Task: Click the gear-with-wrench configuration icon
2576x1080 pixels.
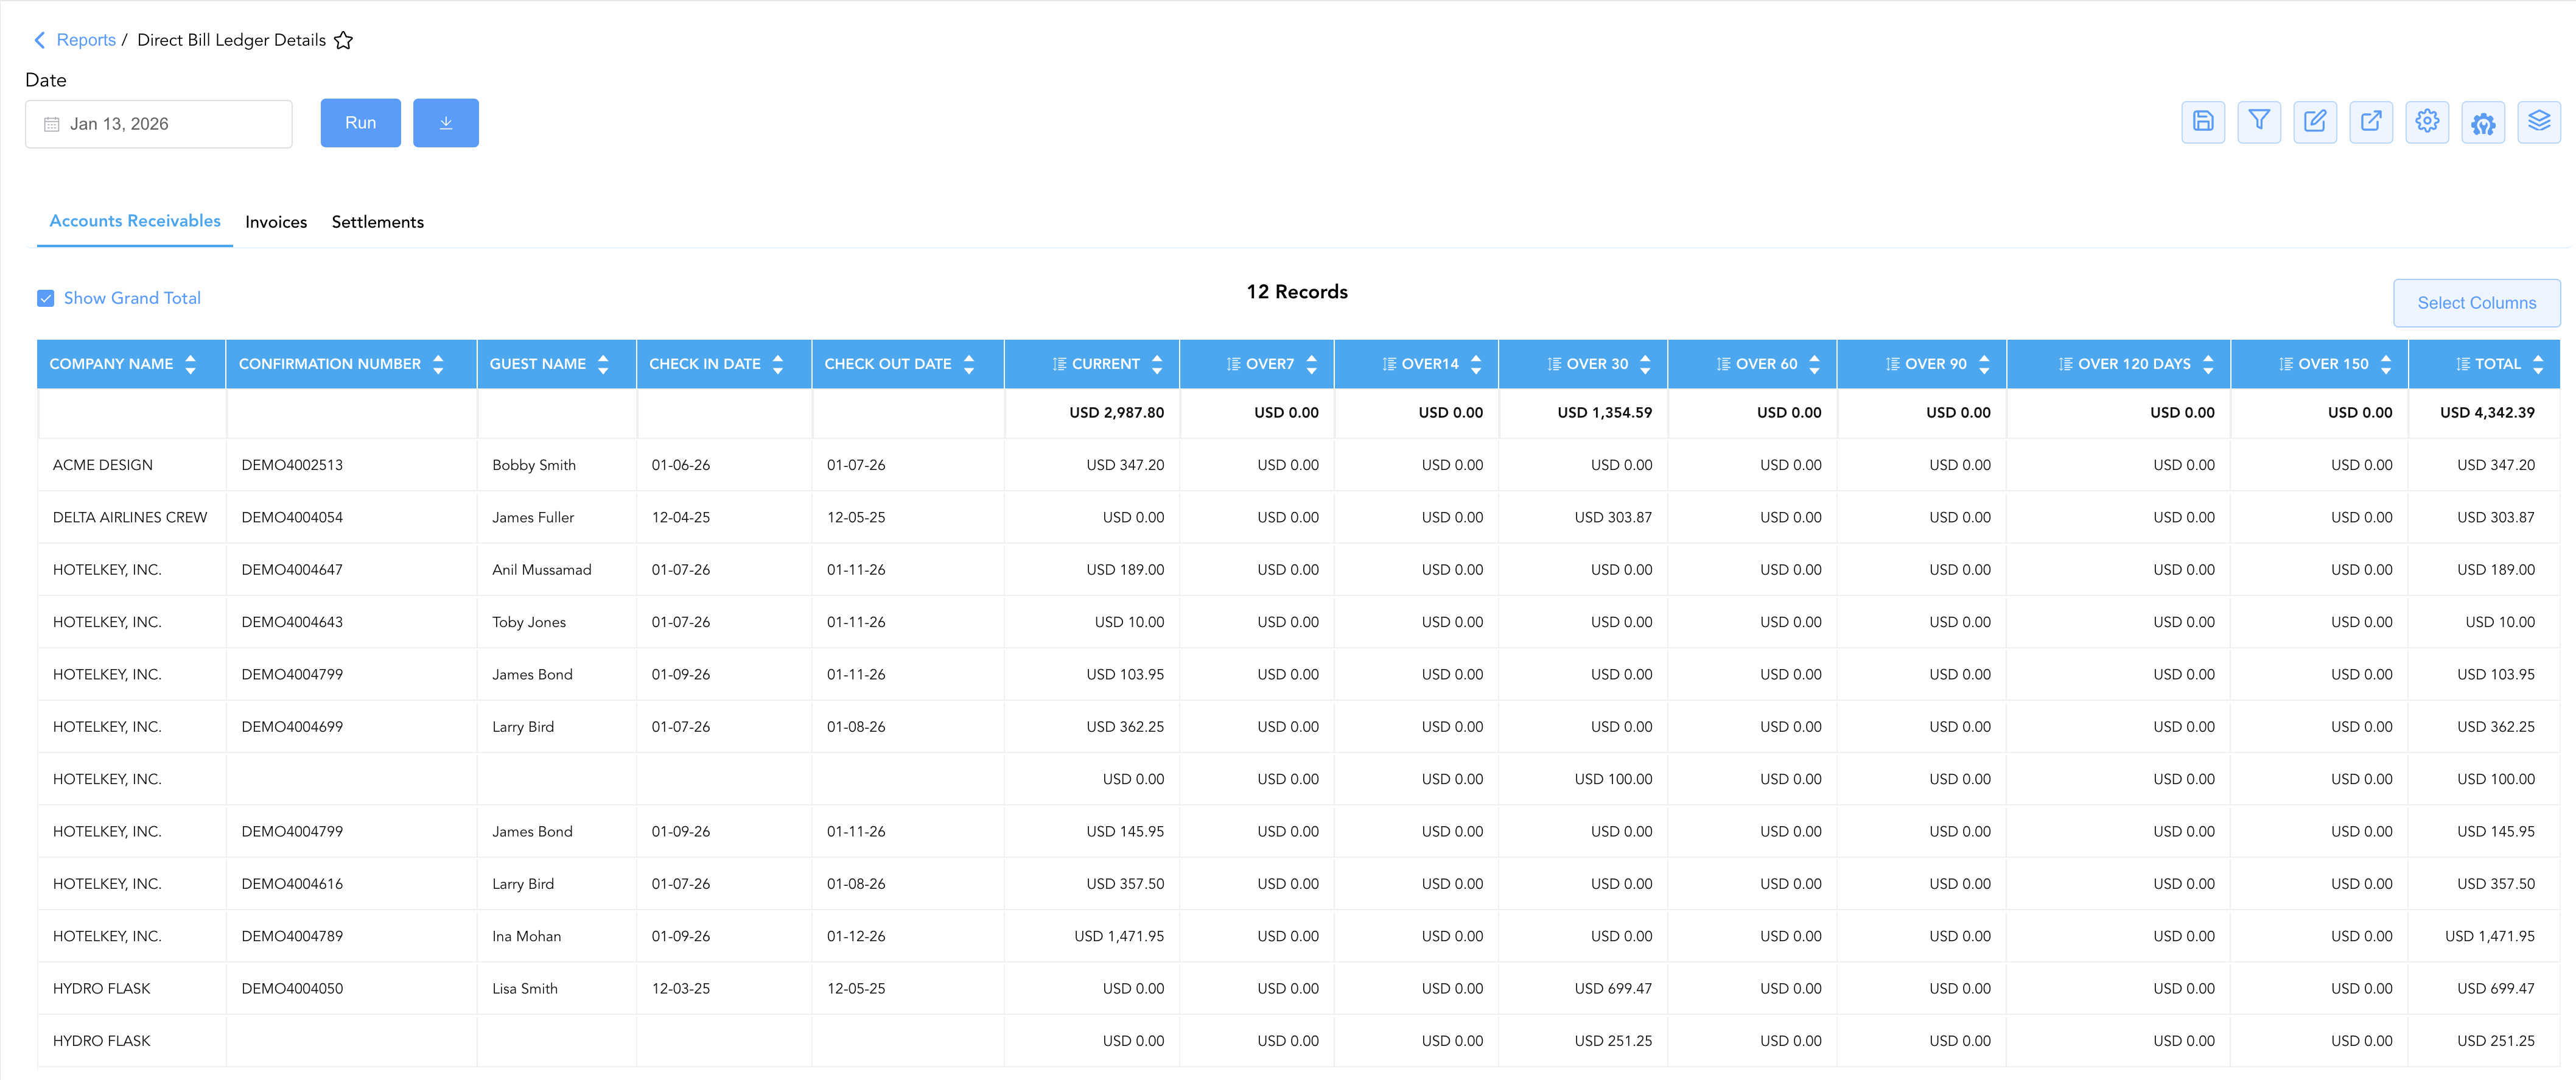Action: [x=2482, y=122]
